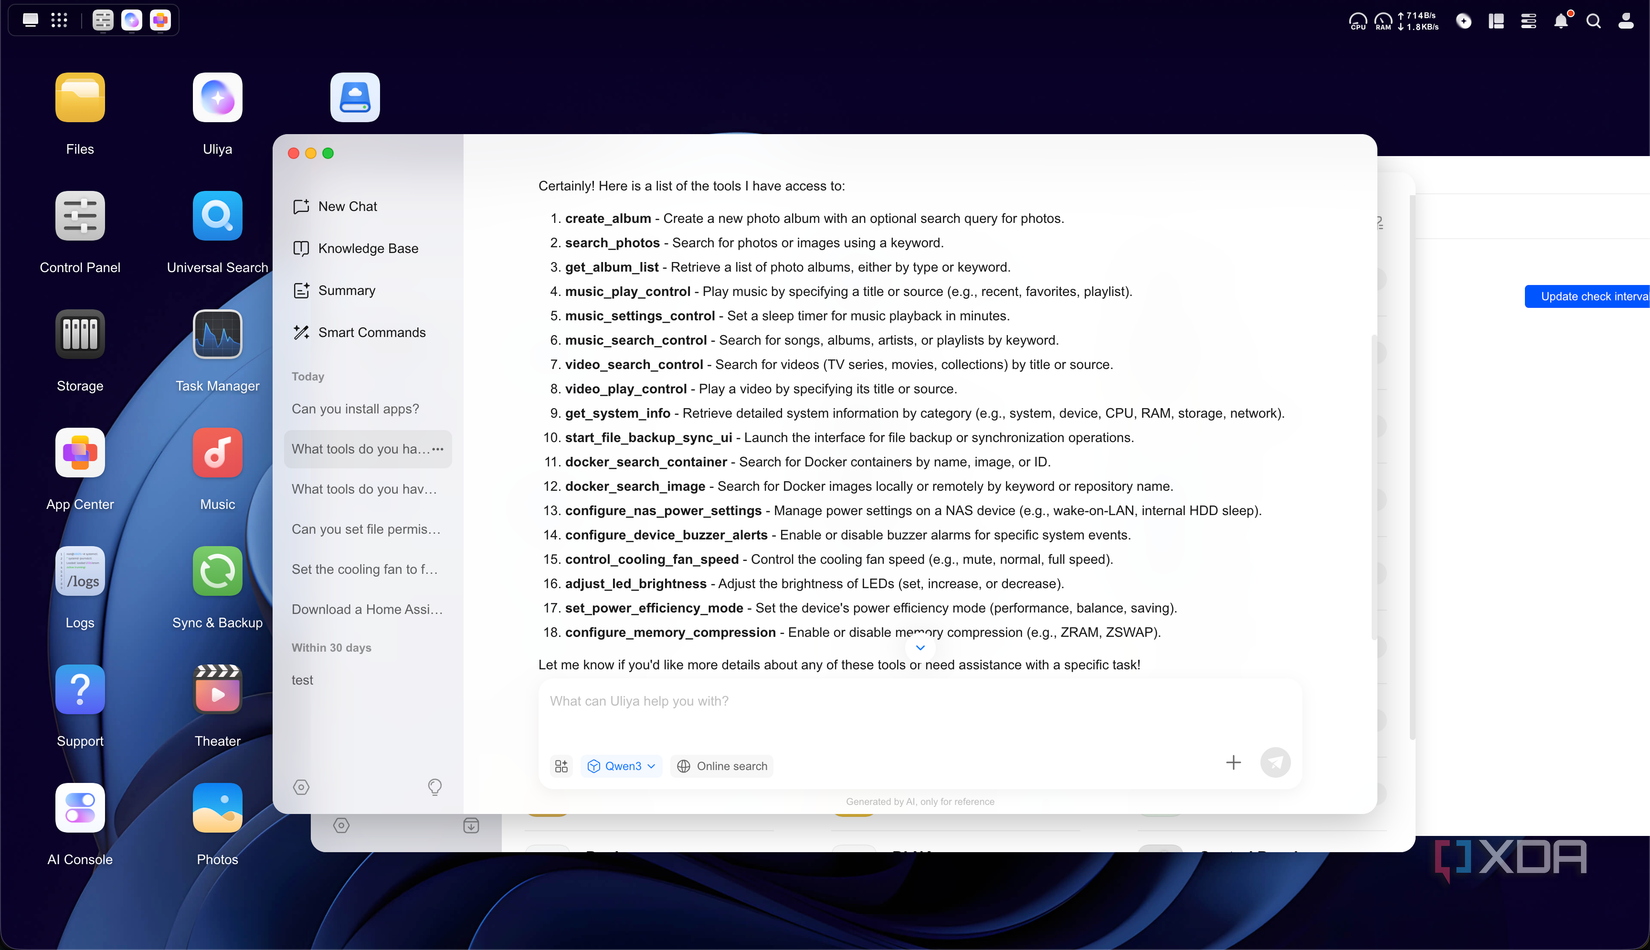This screenshot has height=950, width=1650.
Task: Open Sync & Backup app
Action: pyautogui.click(x=217, y=571)
